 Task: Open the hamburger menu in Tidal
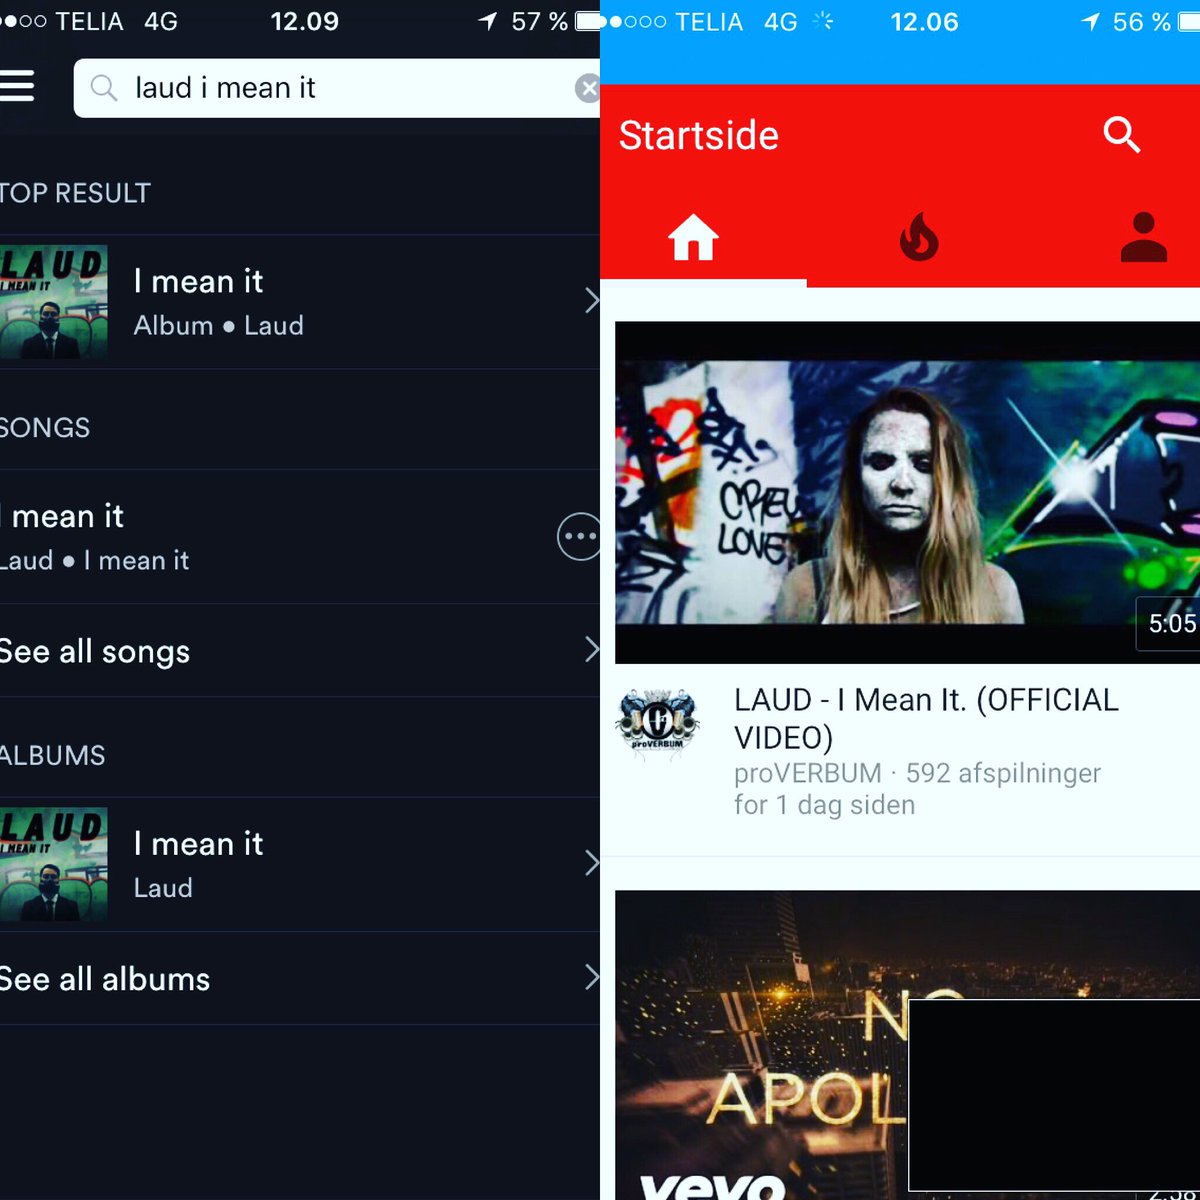[17, 87]
